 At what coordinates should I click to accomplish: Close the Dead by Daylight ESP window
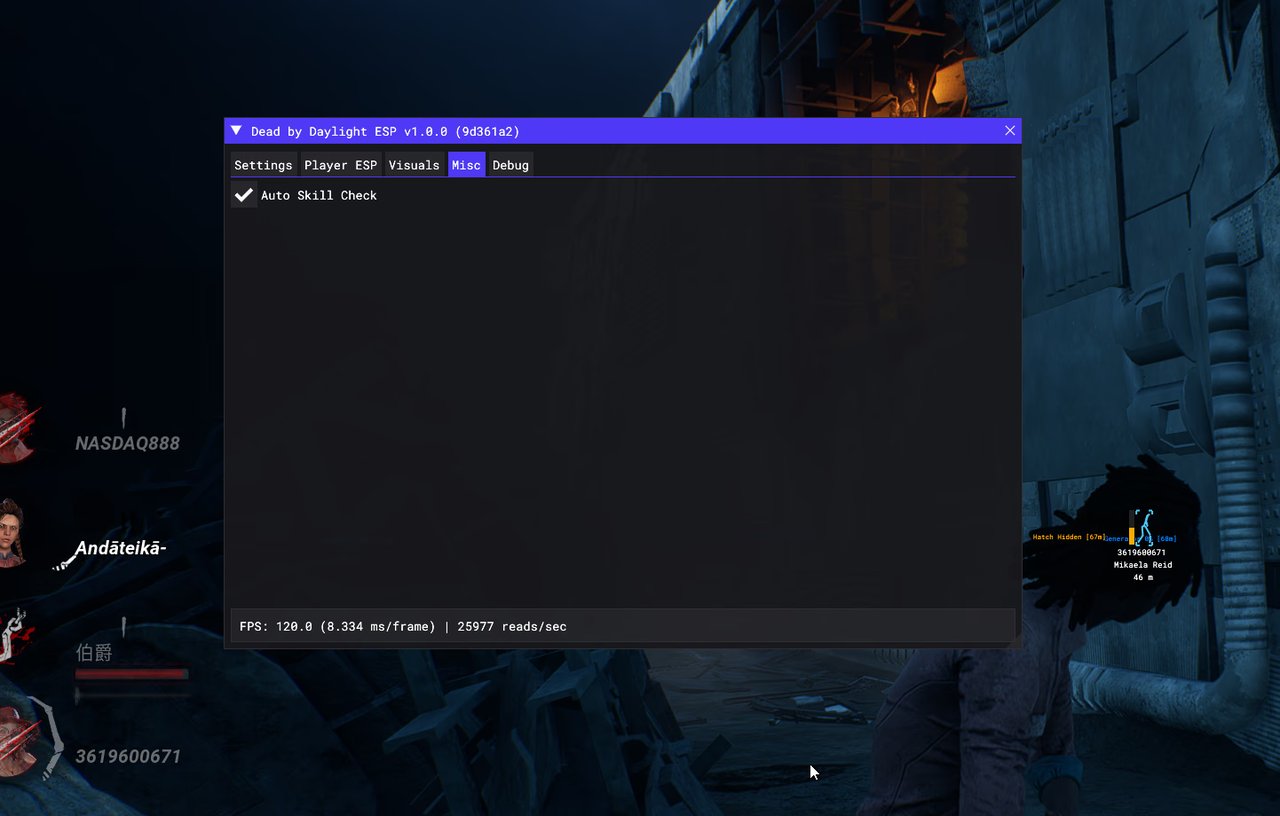click(1010, 131)
